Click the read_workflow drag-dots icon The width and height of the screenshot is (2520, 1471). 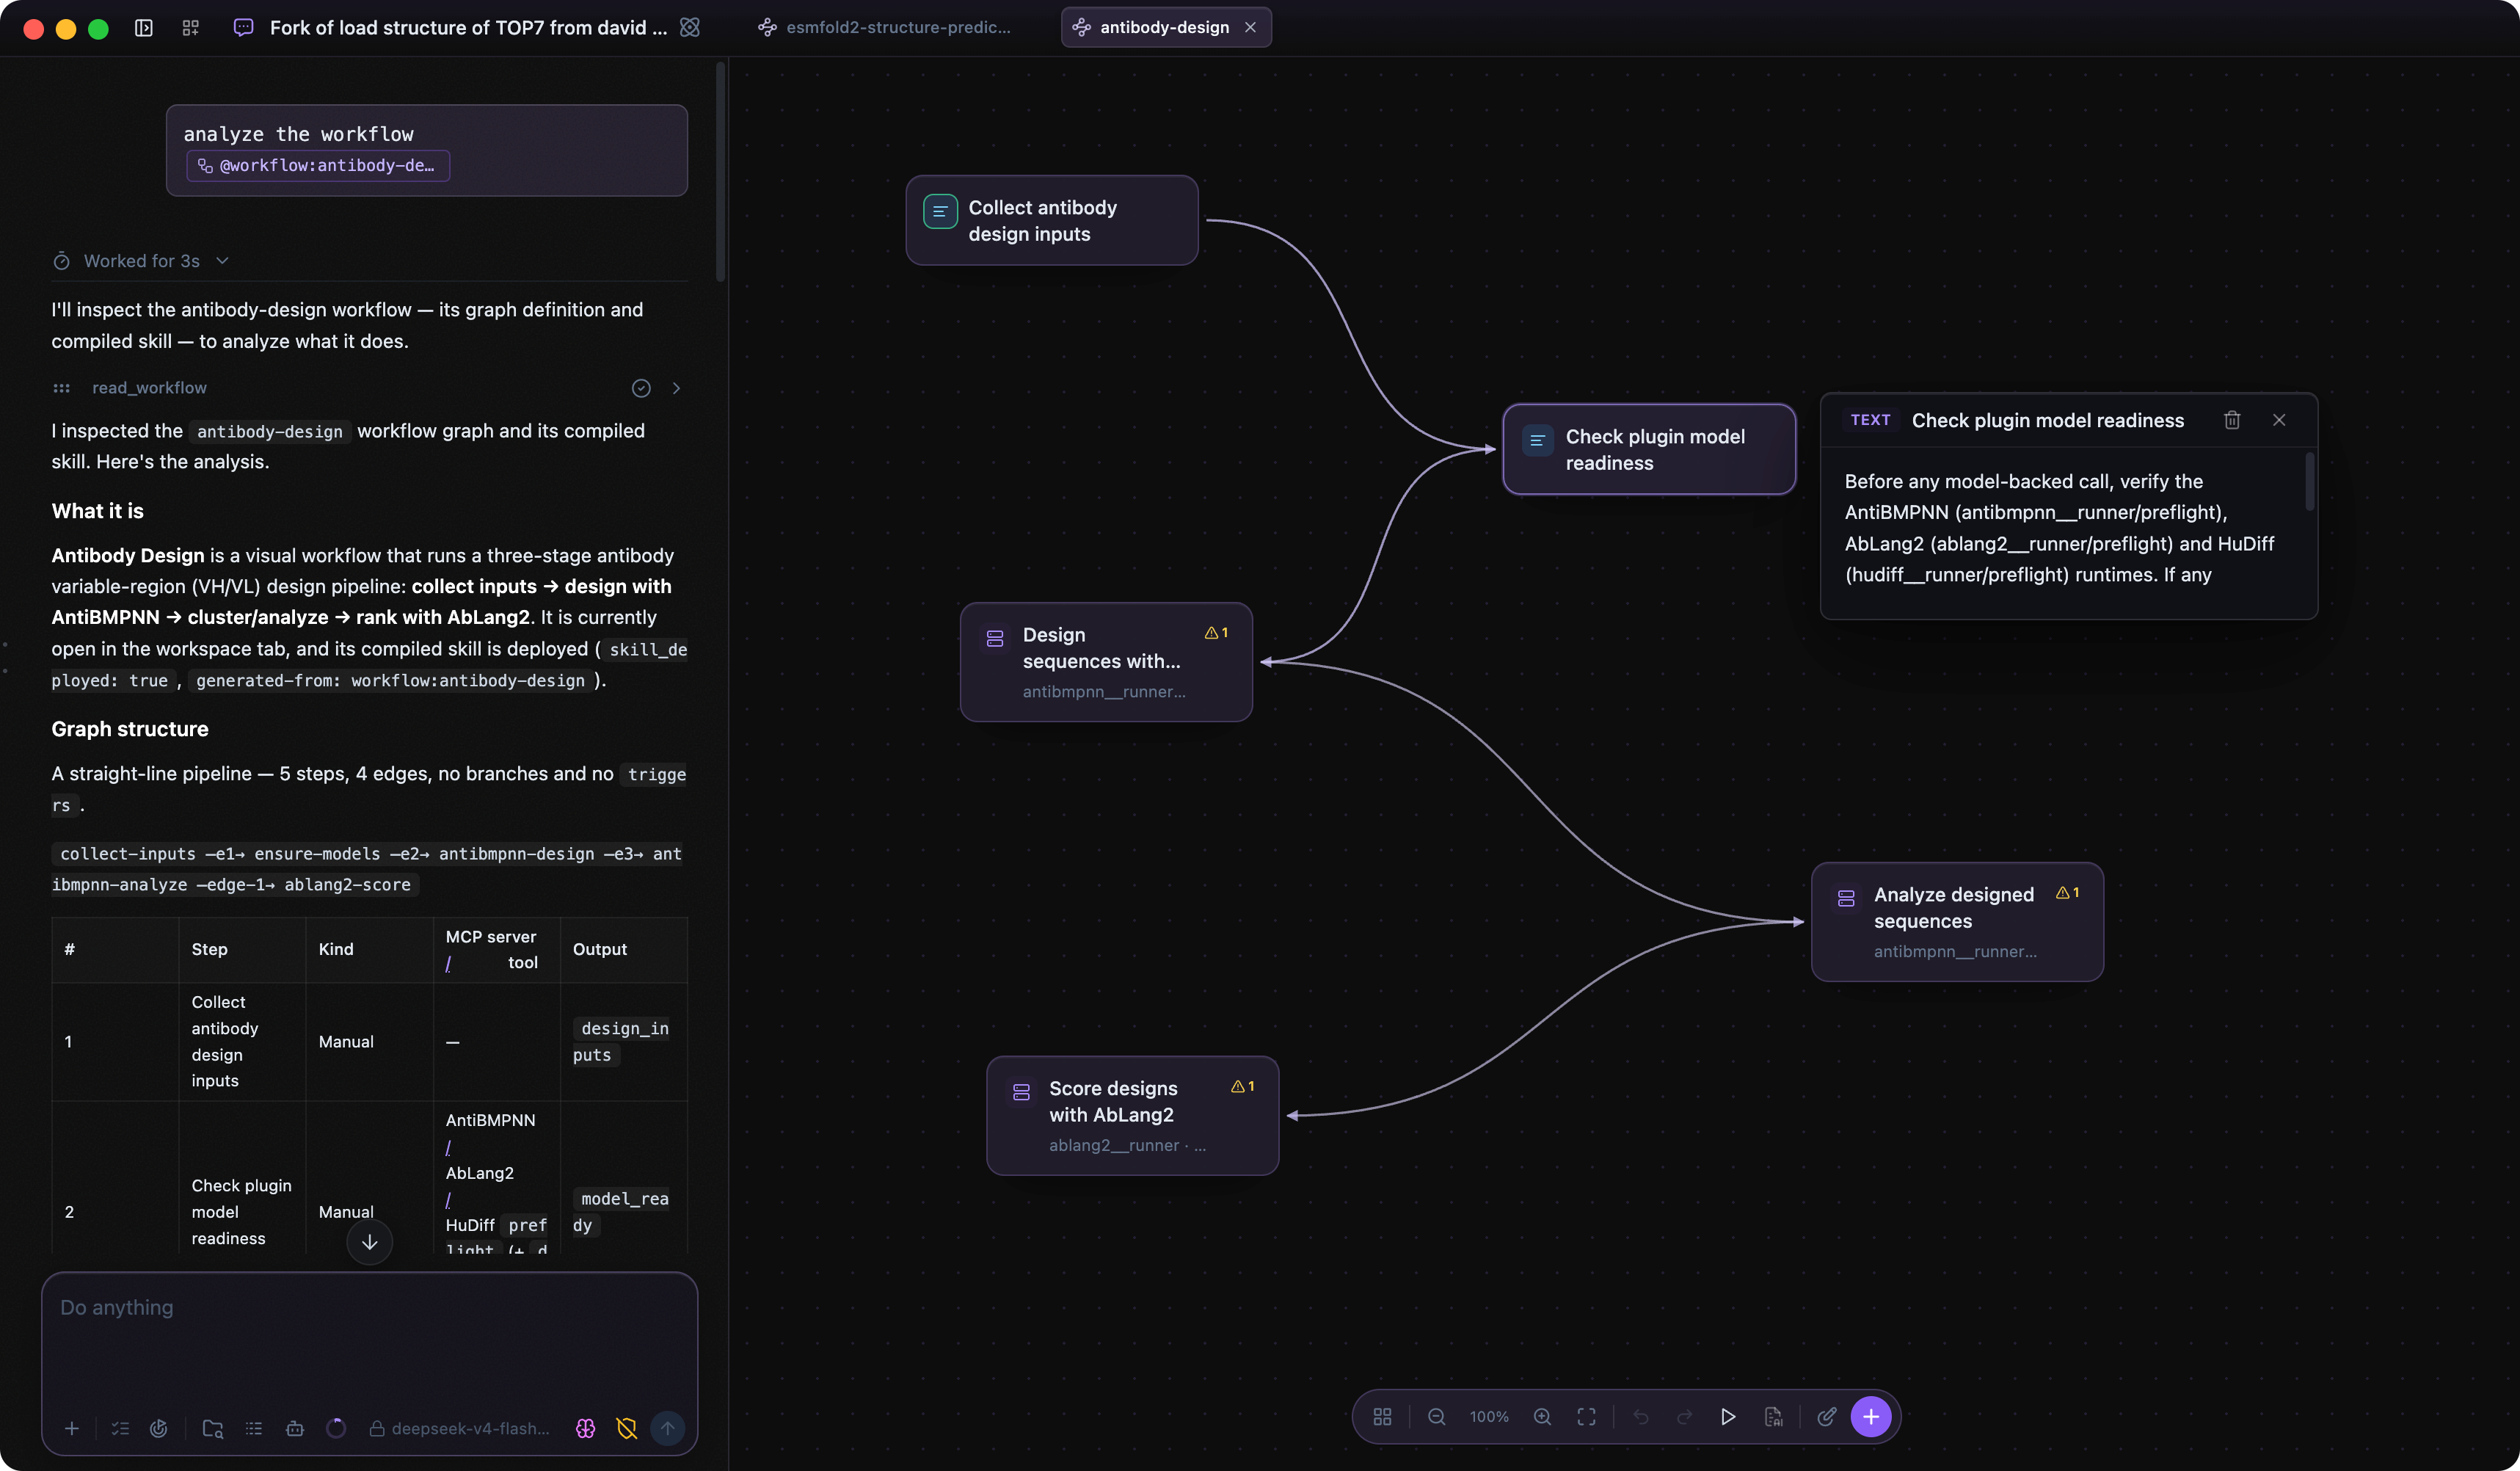click(x=62, y=388)
